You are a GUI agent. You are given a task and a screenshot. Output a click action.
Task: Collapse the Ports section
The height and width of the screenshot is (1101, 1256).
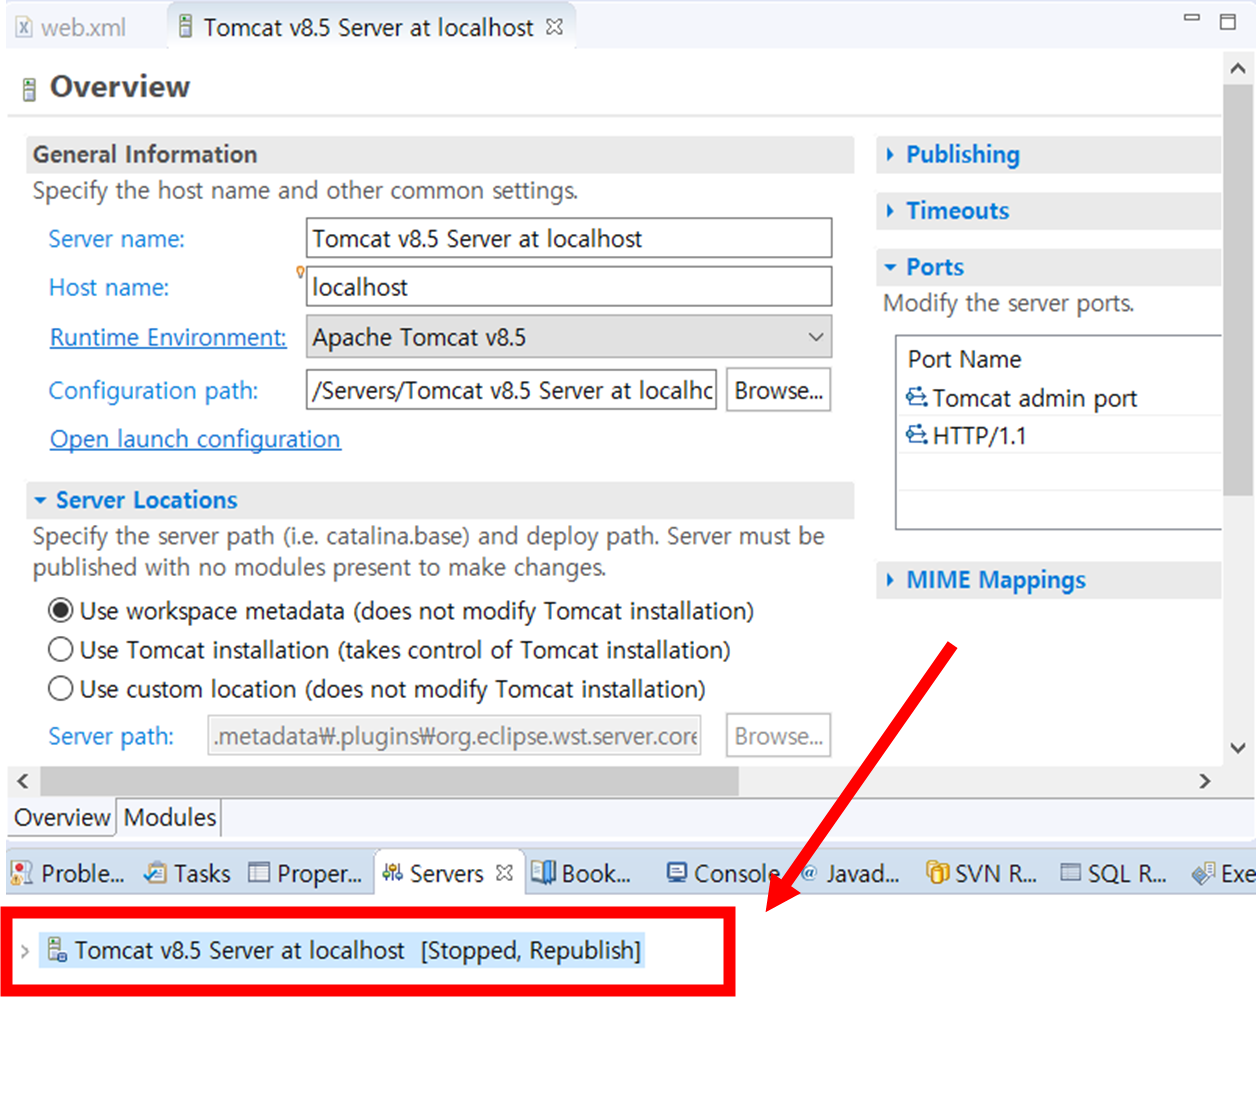890,267
